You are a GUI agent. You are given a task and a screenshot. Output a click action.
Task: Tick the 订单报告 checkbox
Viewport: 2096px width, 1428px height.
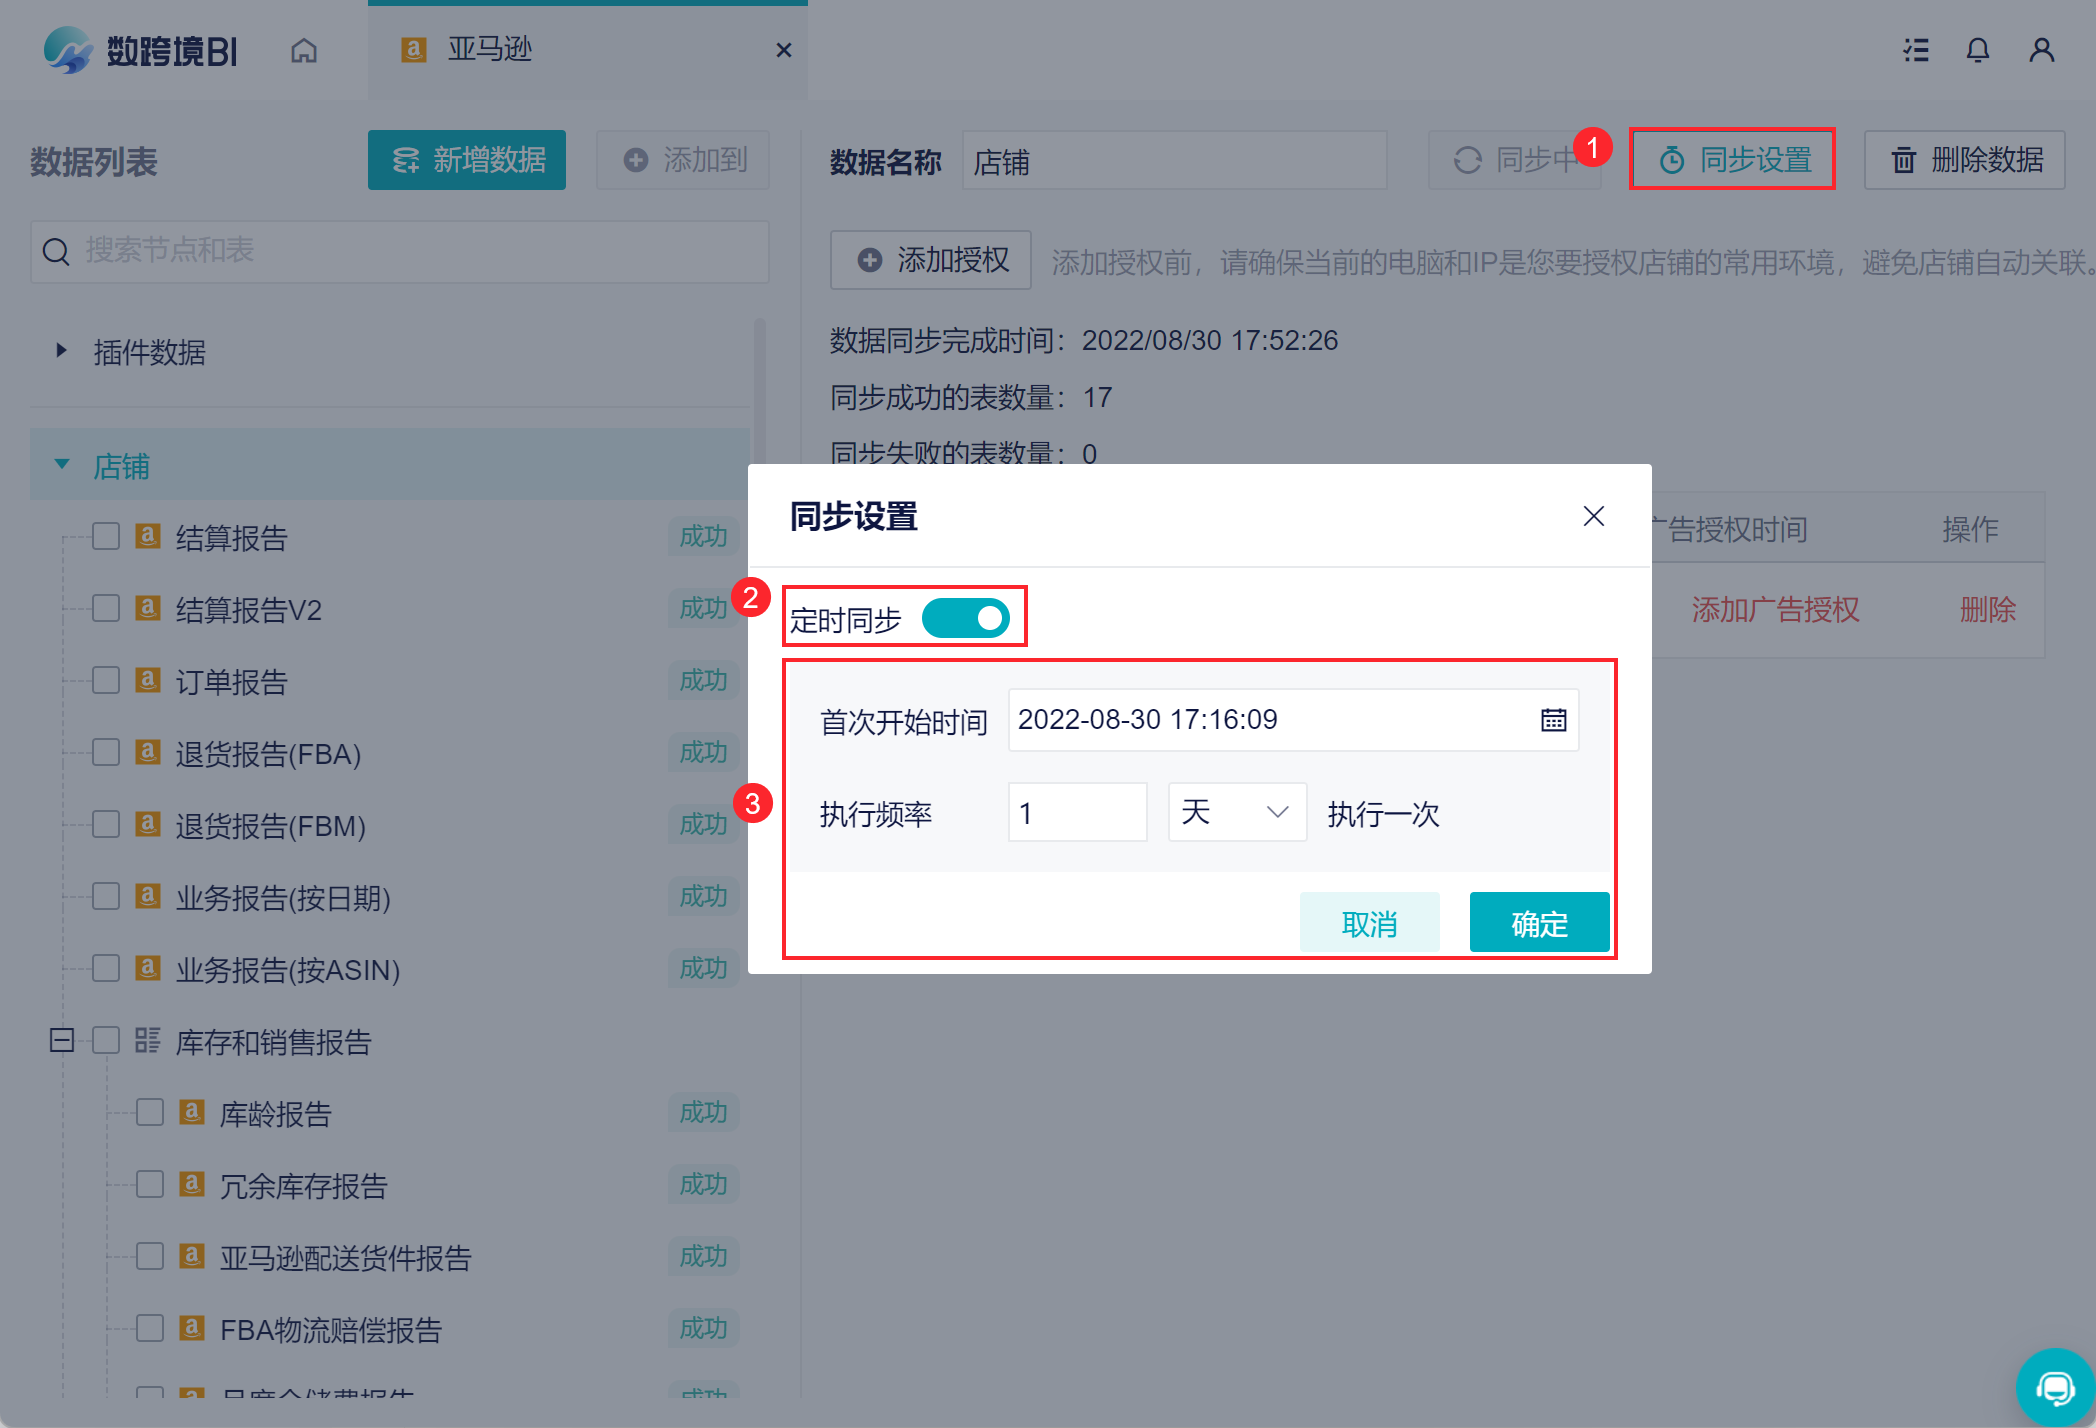click(x=106, y=681)
